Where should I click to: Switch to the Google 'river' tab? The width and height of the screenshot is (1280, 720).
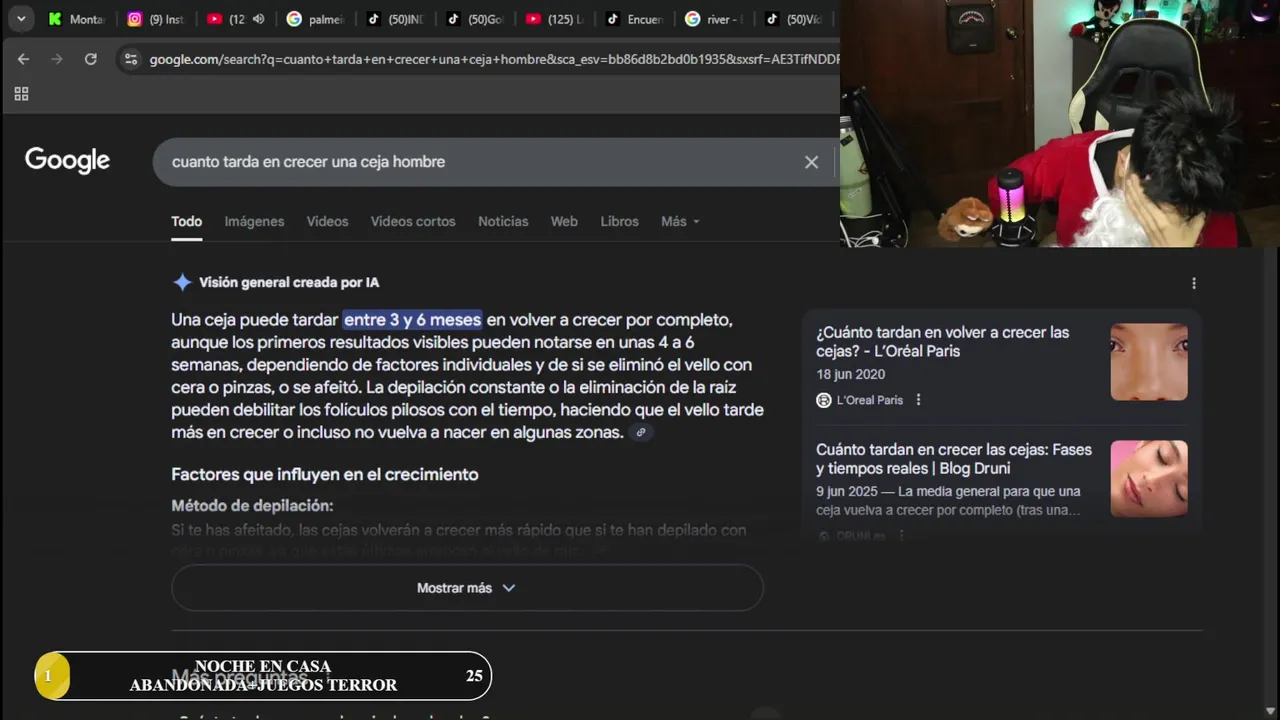(x=712, y=19)
